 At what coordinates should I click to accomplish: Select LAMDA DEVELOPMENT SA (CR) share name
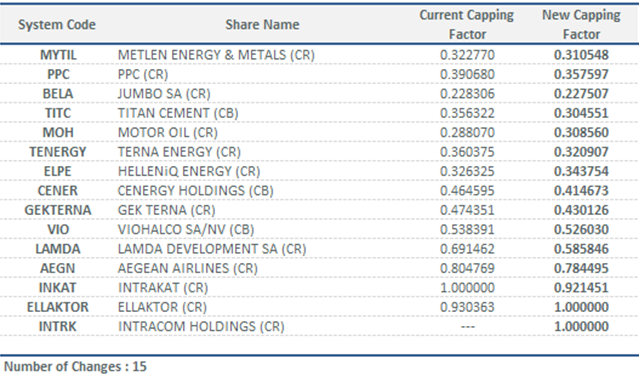(212, 249)
